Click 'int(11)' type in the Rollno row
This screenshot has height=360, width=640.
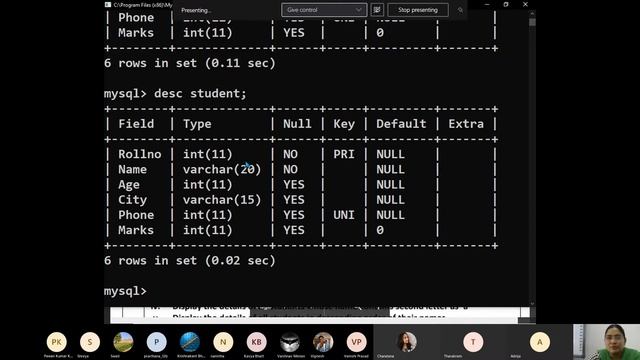point(207,154)
